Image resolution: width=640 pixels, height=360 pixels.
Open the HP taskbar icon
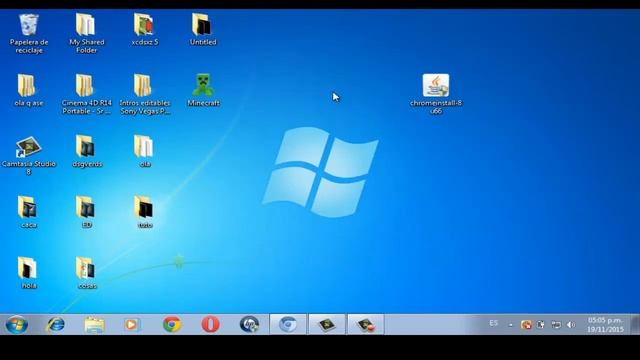point(249,325)
